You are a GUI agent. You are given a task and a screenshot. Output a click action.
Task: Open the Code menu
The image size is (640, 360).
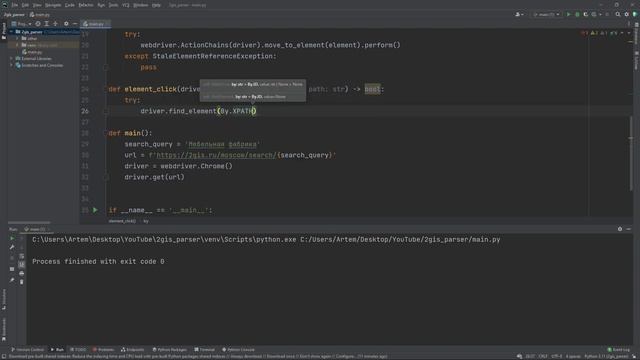click(70, 5)
